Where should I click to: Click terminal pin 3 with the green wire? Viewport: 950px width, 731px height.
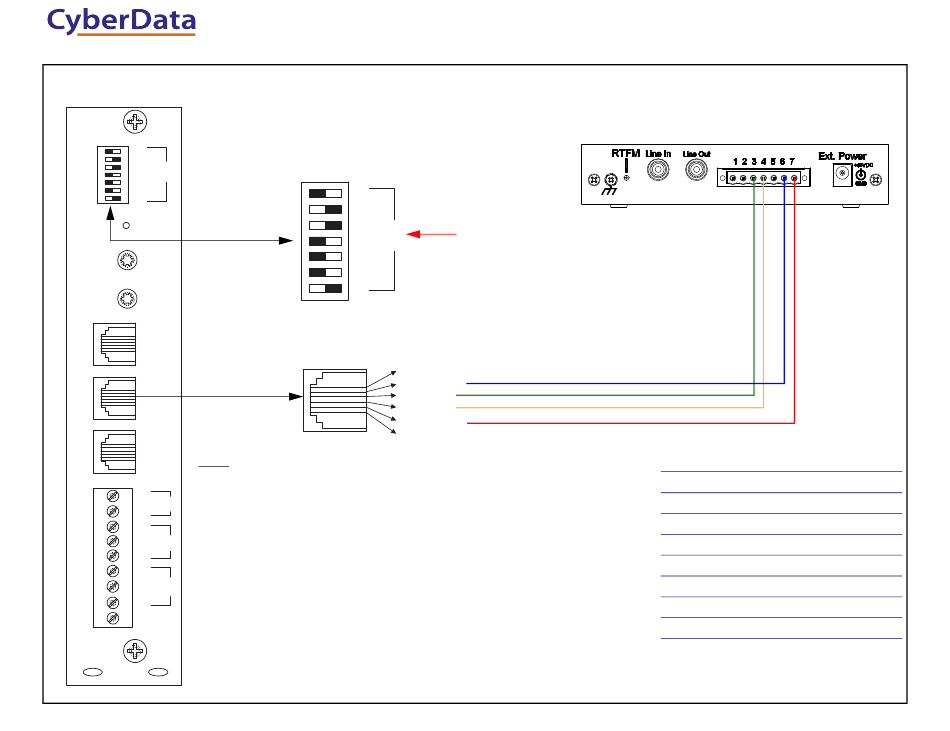(754, 179)
